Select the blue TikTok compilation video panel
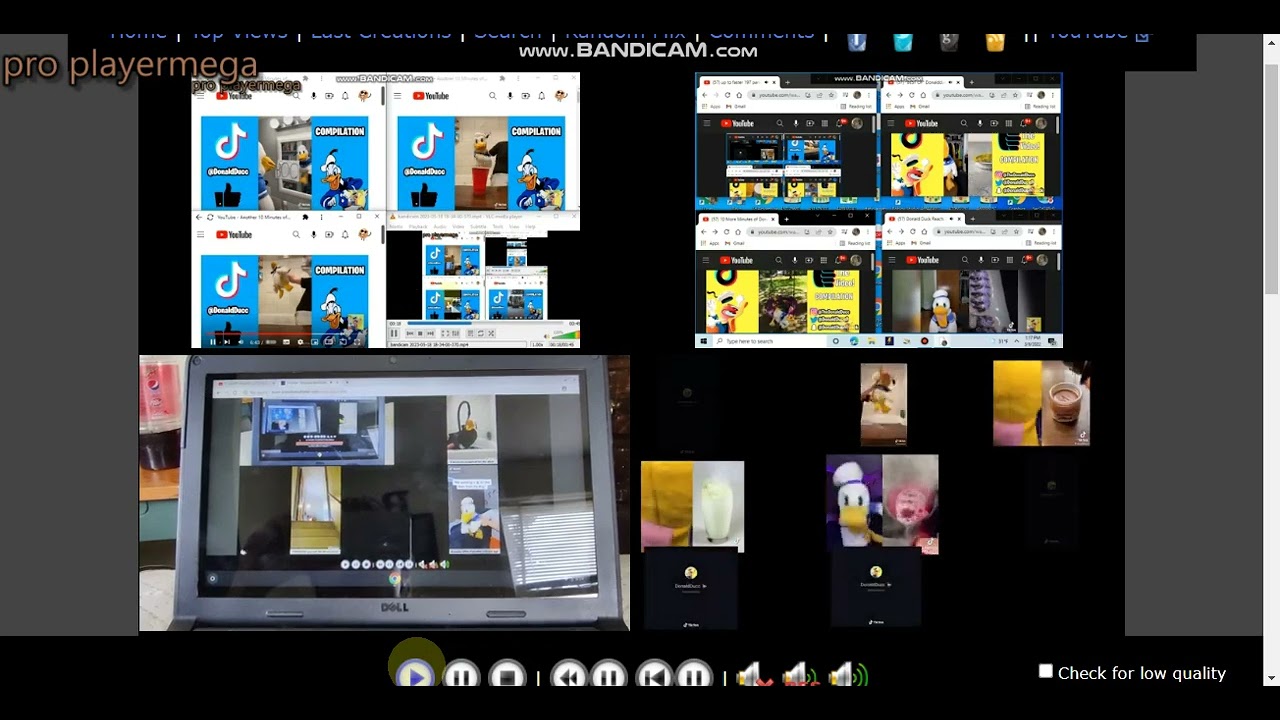 click(x=385, y=210)
